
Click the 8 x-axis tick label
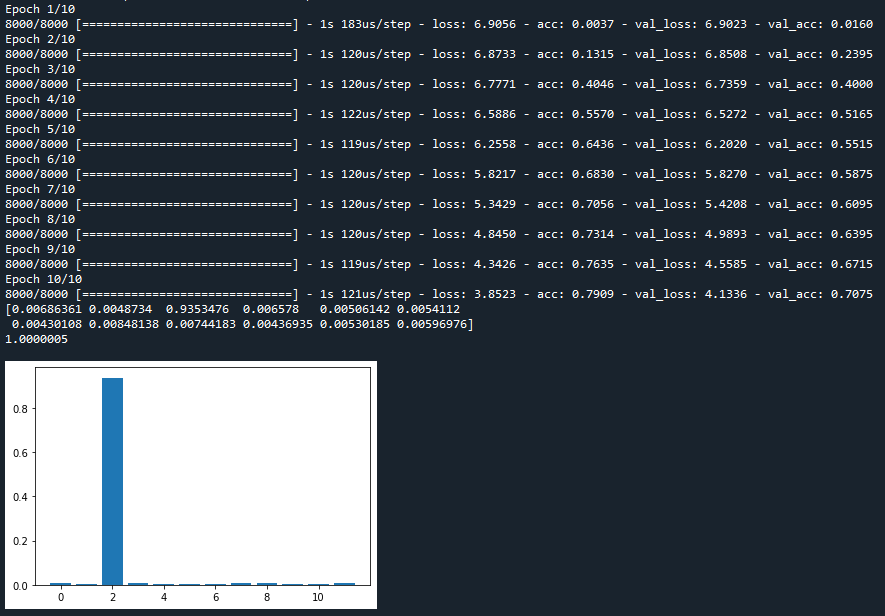click(267, 597)
